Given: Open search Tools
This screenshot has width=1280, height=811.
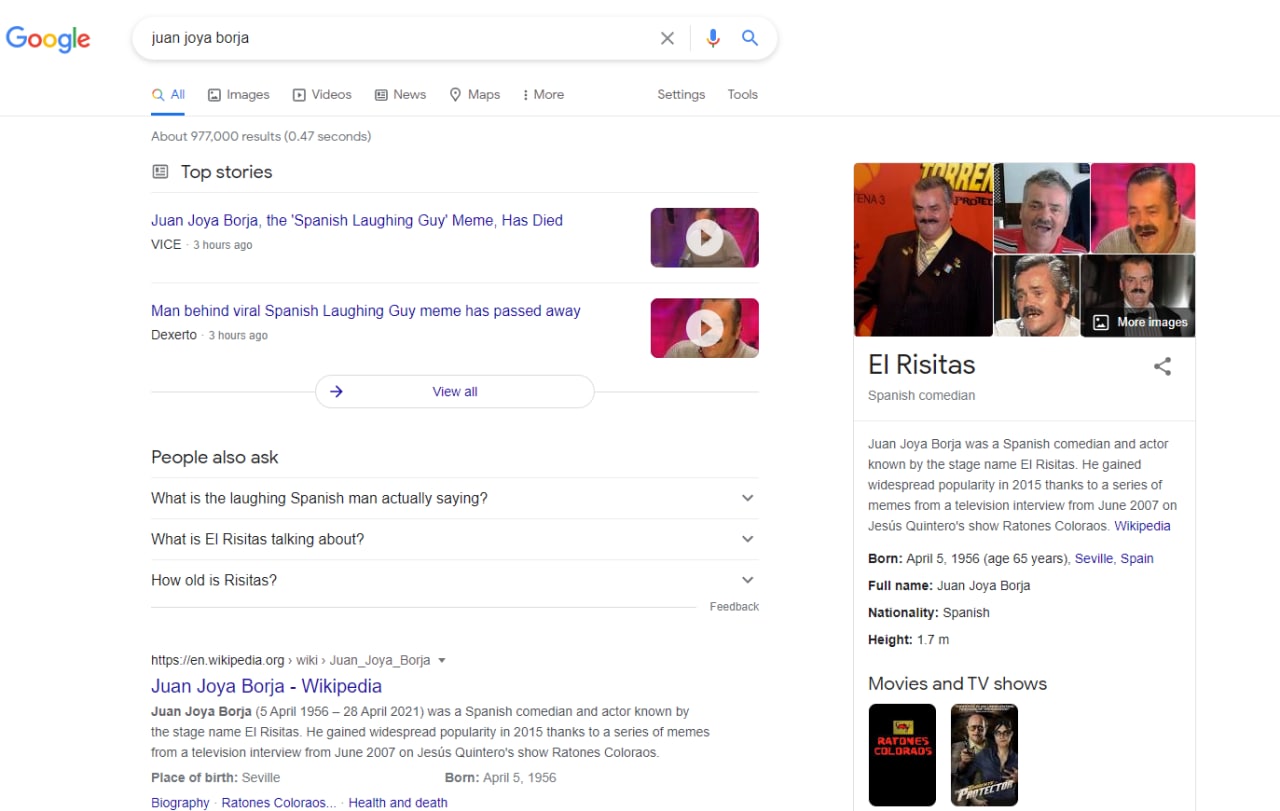Looking at the screenshot, I should point(742,95).
